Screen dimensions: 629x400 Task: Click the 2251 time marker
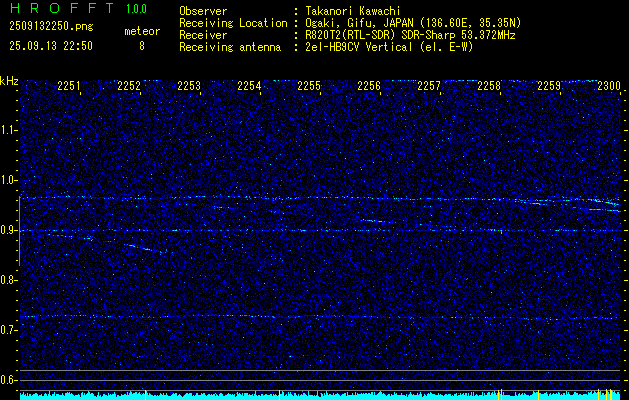click(x=69, y=86)
